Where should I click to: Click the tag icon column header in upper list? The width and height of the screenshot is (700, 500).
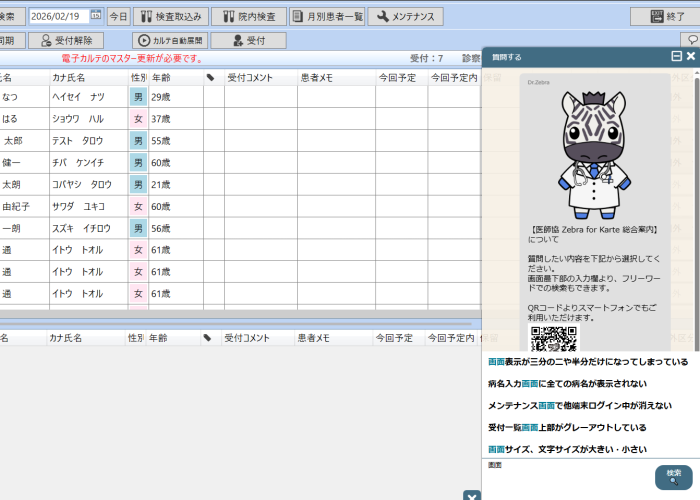pos(214,78)
